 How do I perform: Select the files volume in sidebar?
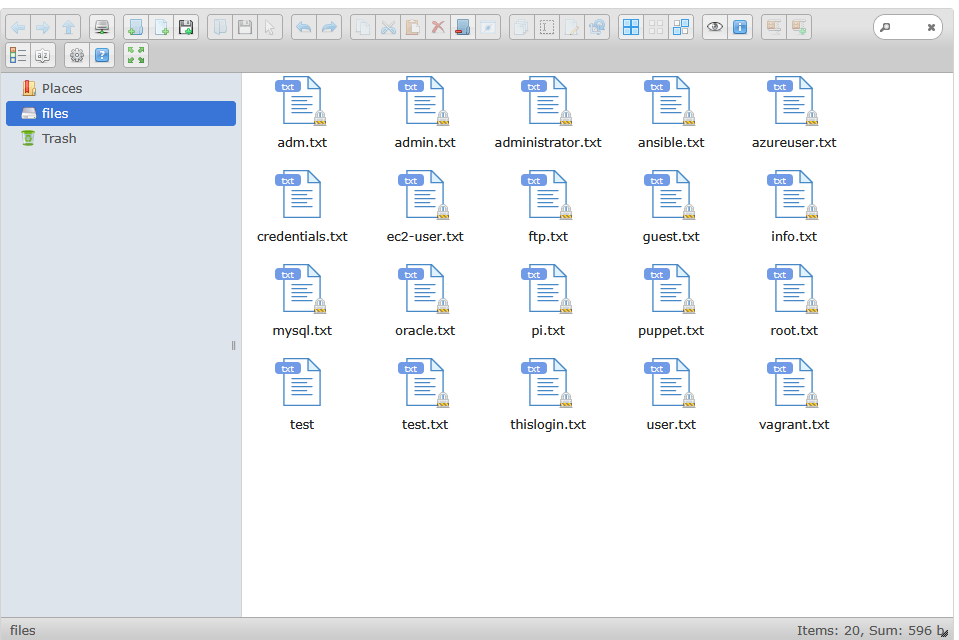[55, 114]
